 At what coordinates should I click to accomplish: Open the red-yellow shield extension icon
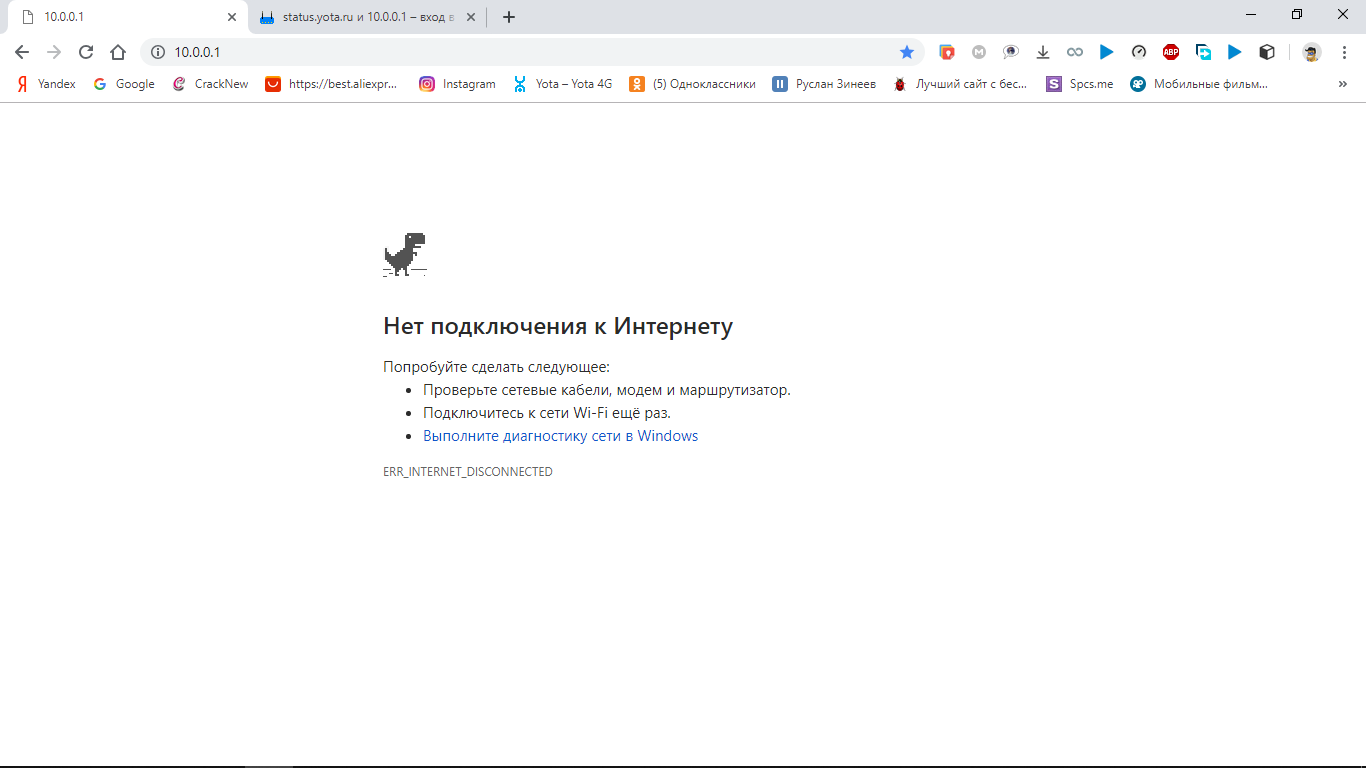point(947,52)
